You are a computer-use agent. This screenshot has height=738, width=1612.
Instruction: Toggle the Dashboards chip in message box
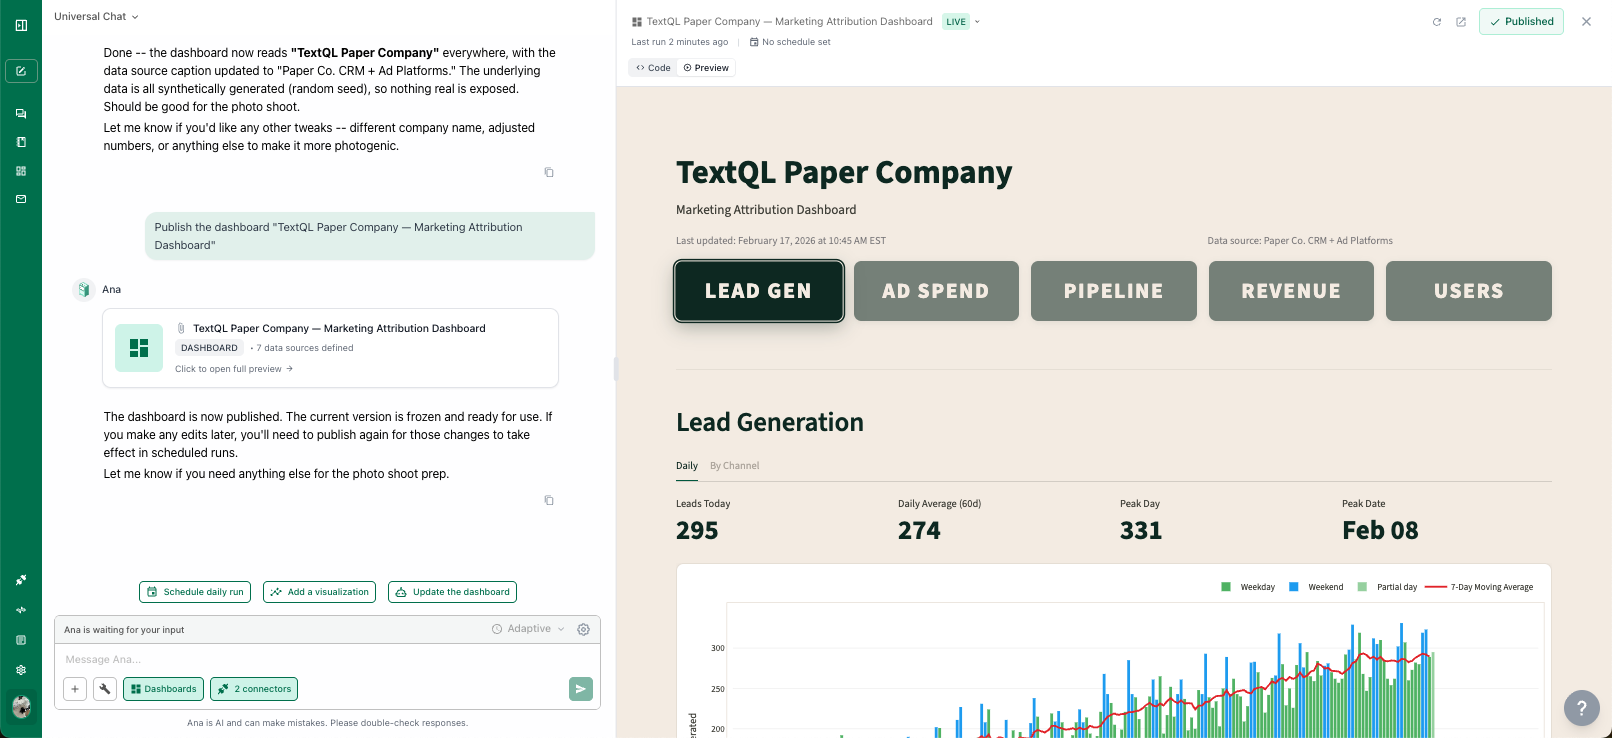pyautogui.click(x=163, y=689)
